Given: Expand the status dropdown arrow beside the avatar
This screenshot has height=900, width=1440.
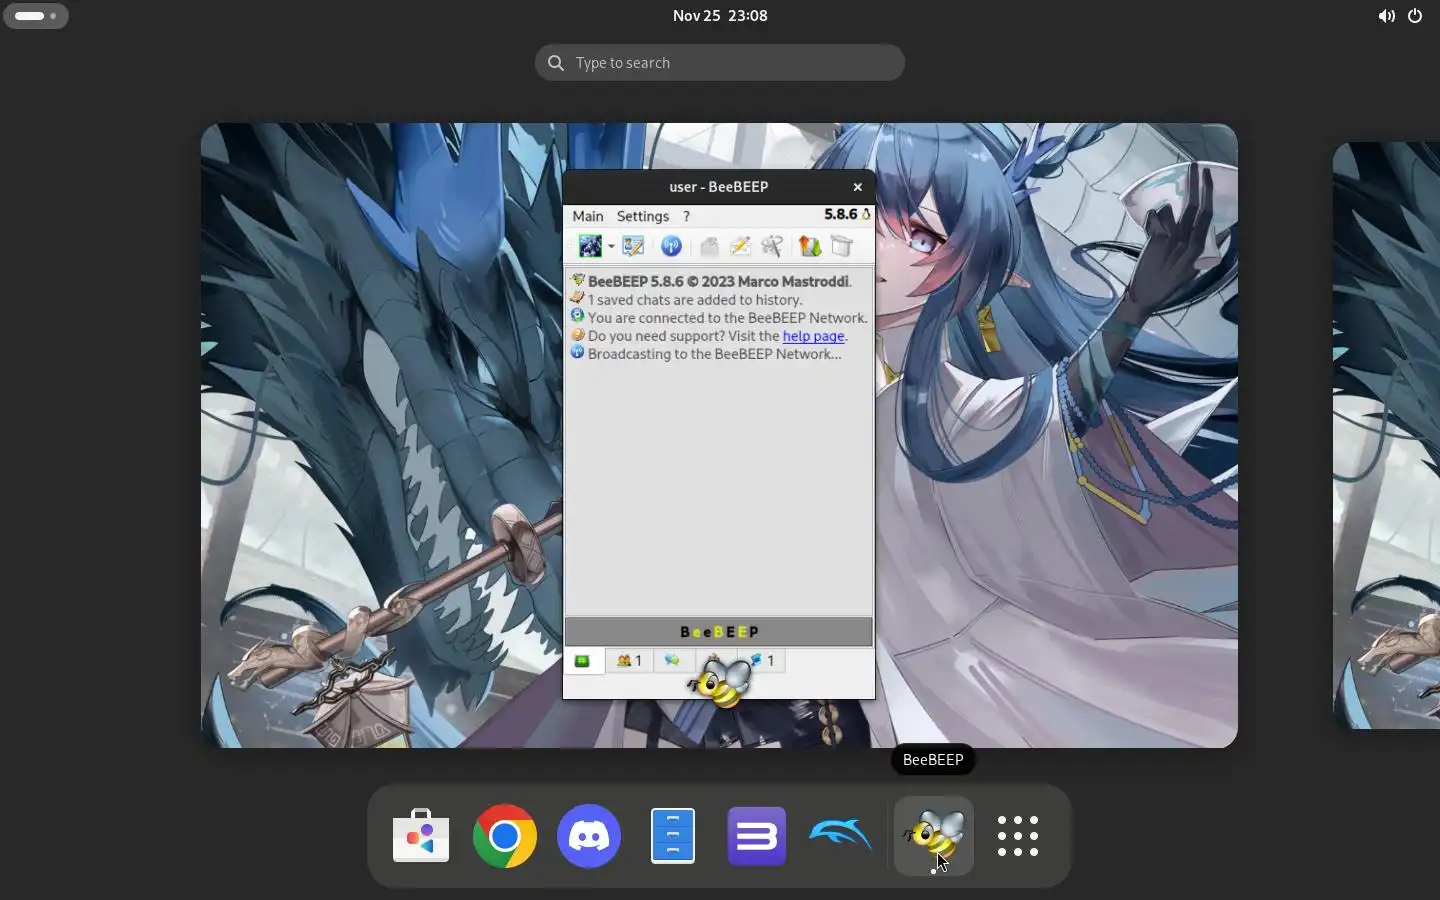Looking at the screenshot, I should click(611, 247).
